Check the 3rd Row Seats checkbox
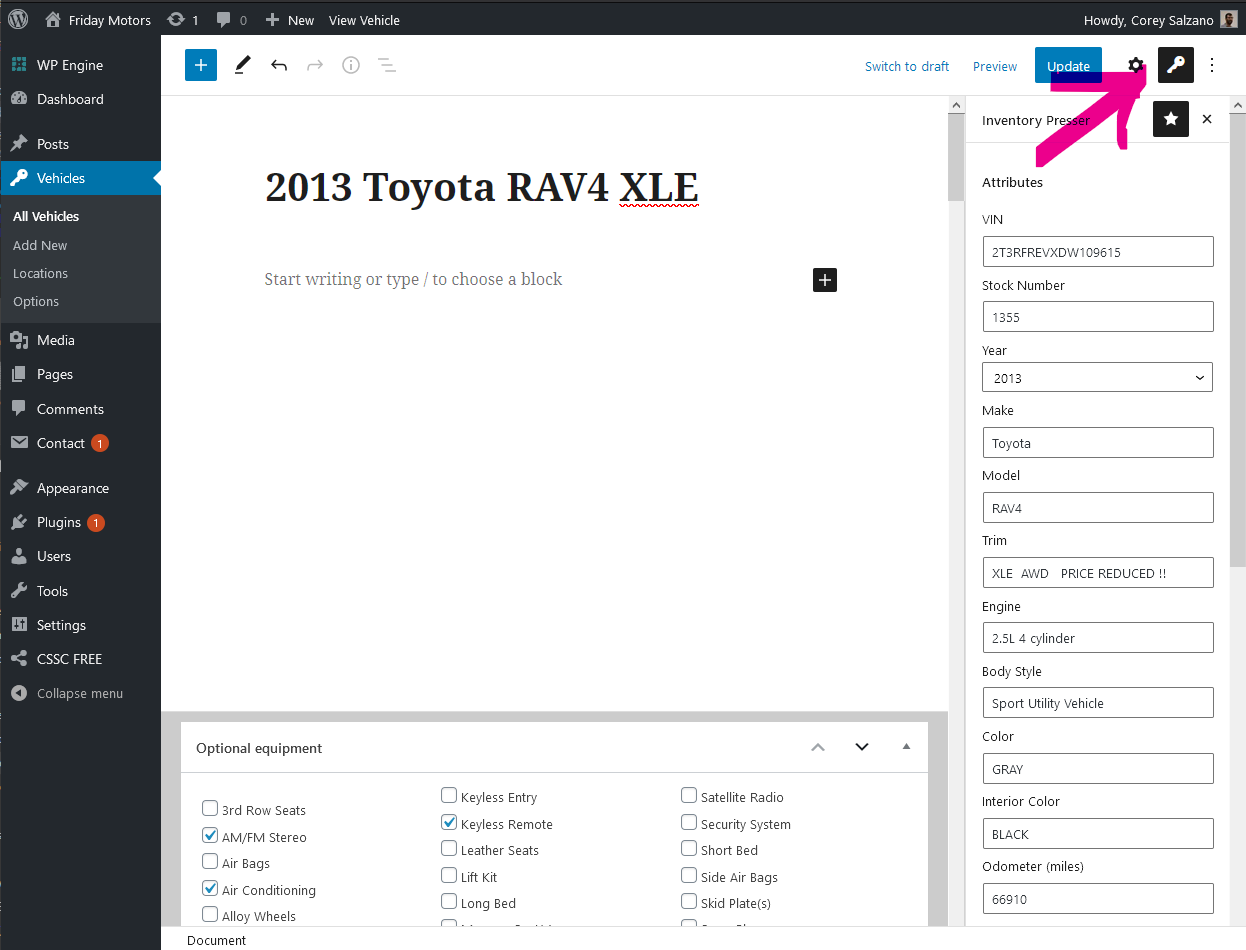1246x950 pixels. (x=210, y=808)
